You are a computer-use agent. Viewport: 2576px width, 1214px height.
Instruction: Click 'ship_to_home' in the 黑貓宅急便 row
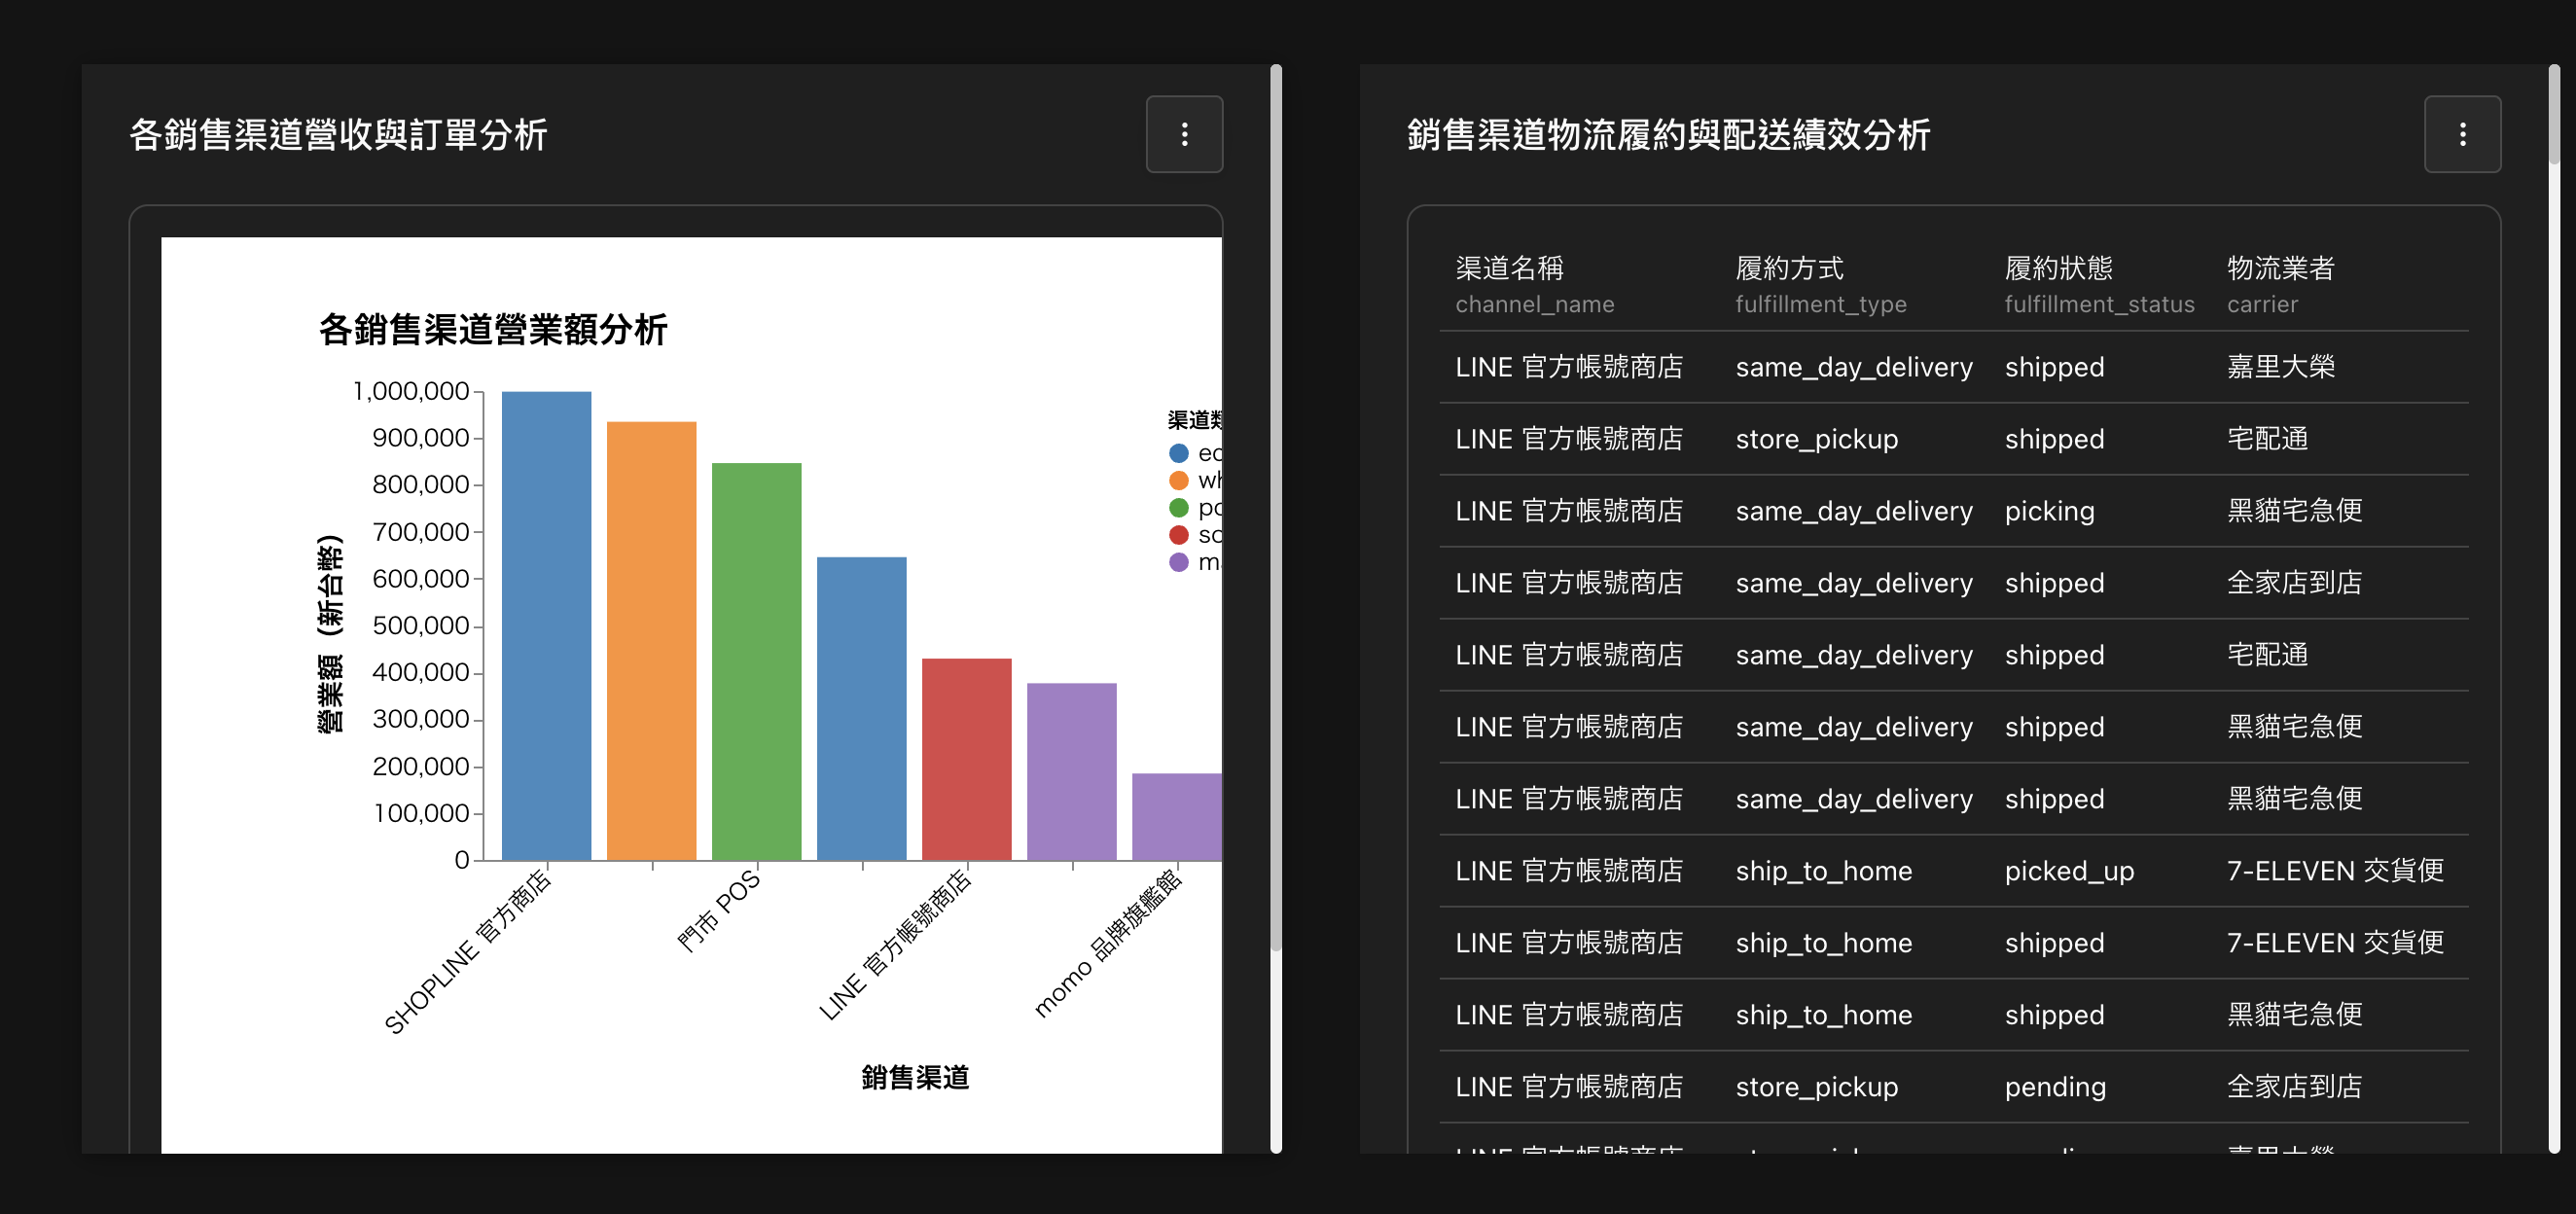coord(1823,1015)
